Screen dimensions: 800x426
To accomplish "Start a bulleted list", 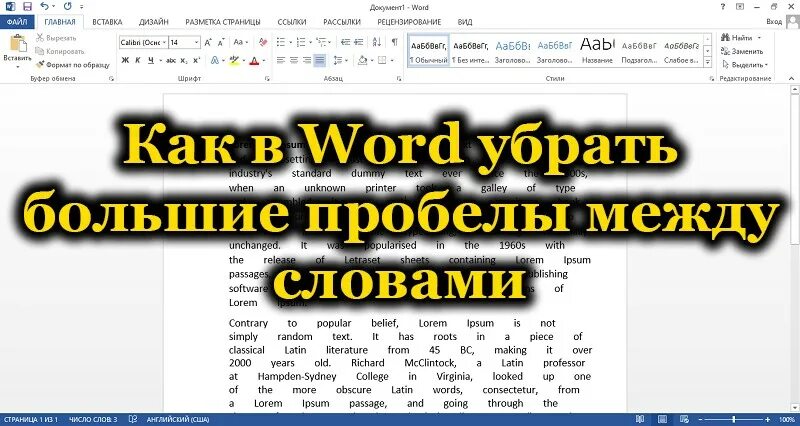I will 281,42.
